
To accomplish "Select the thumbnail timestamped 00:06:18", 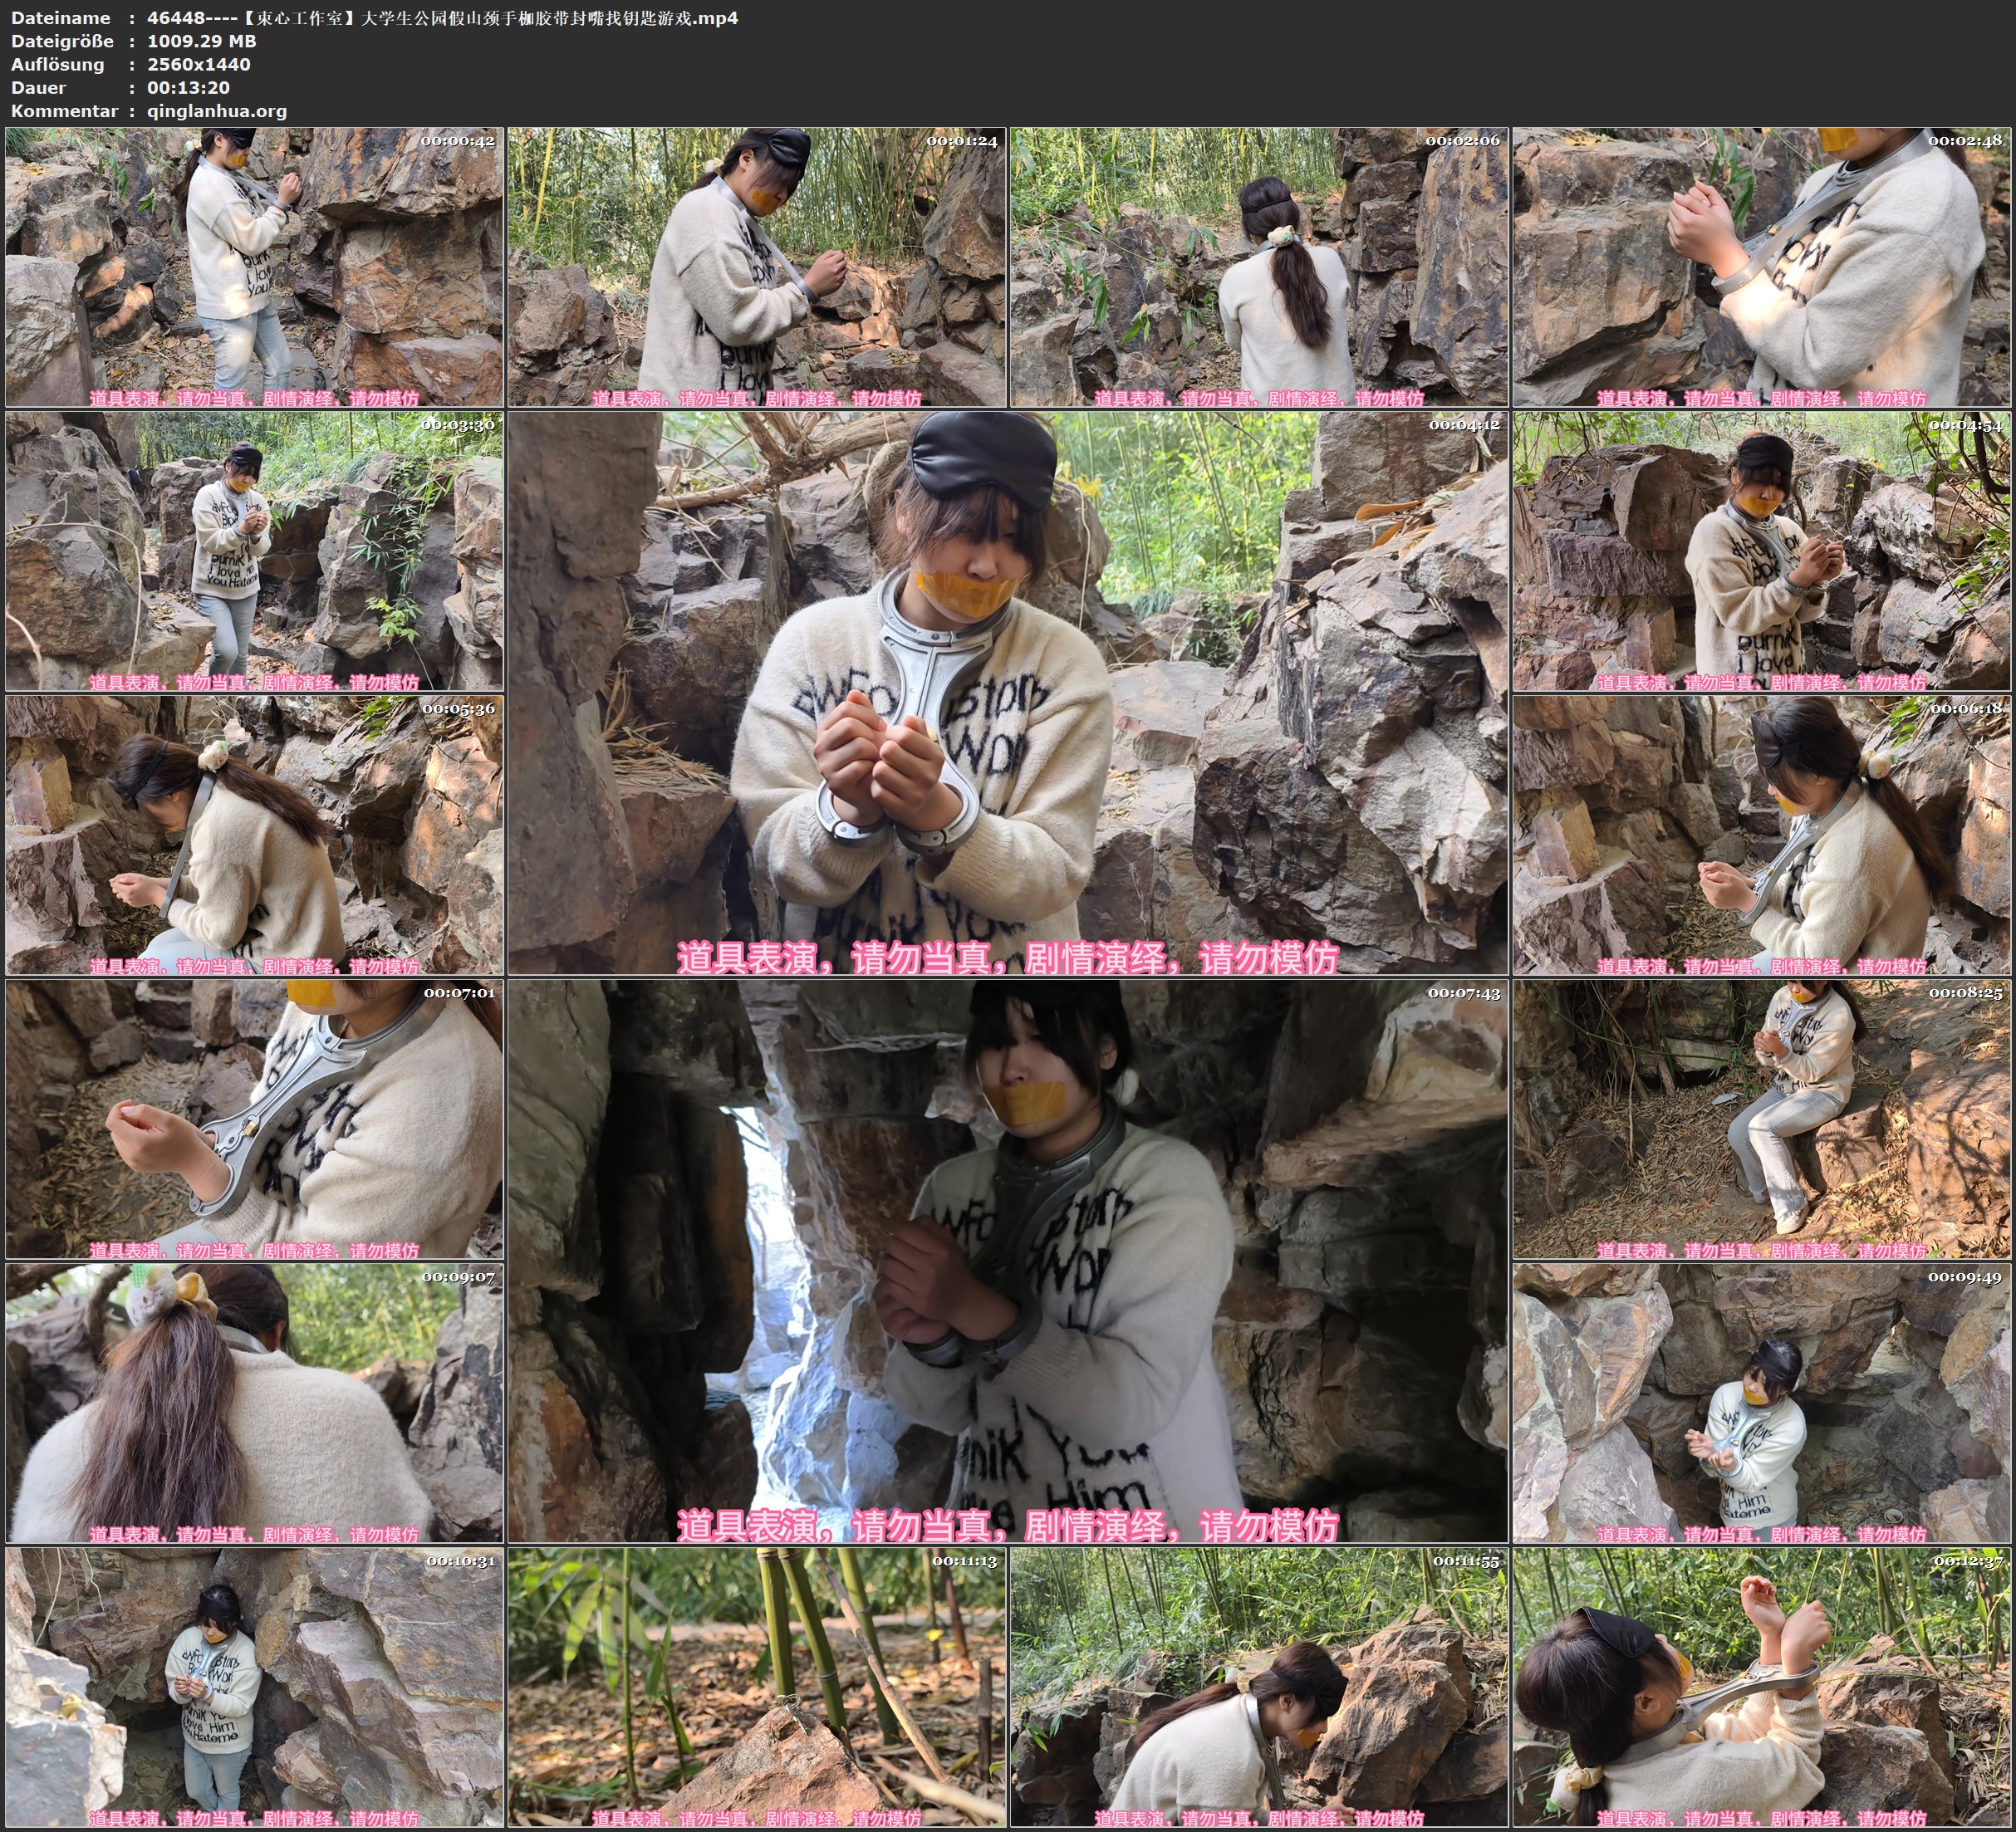I will coord(1761,835).
